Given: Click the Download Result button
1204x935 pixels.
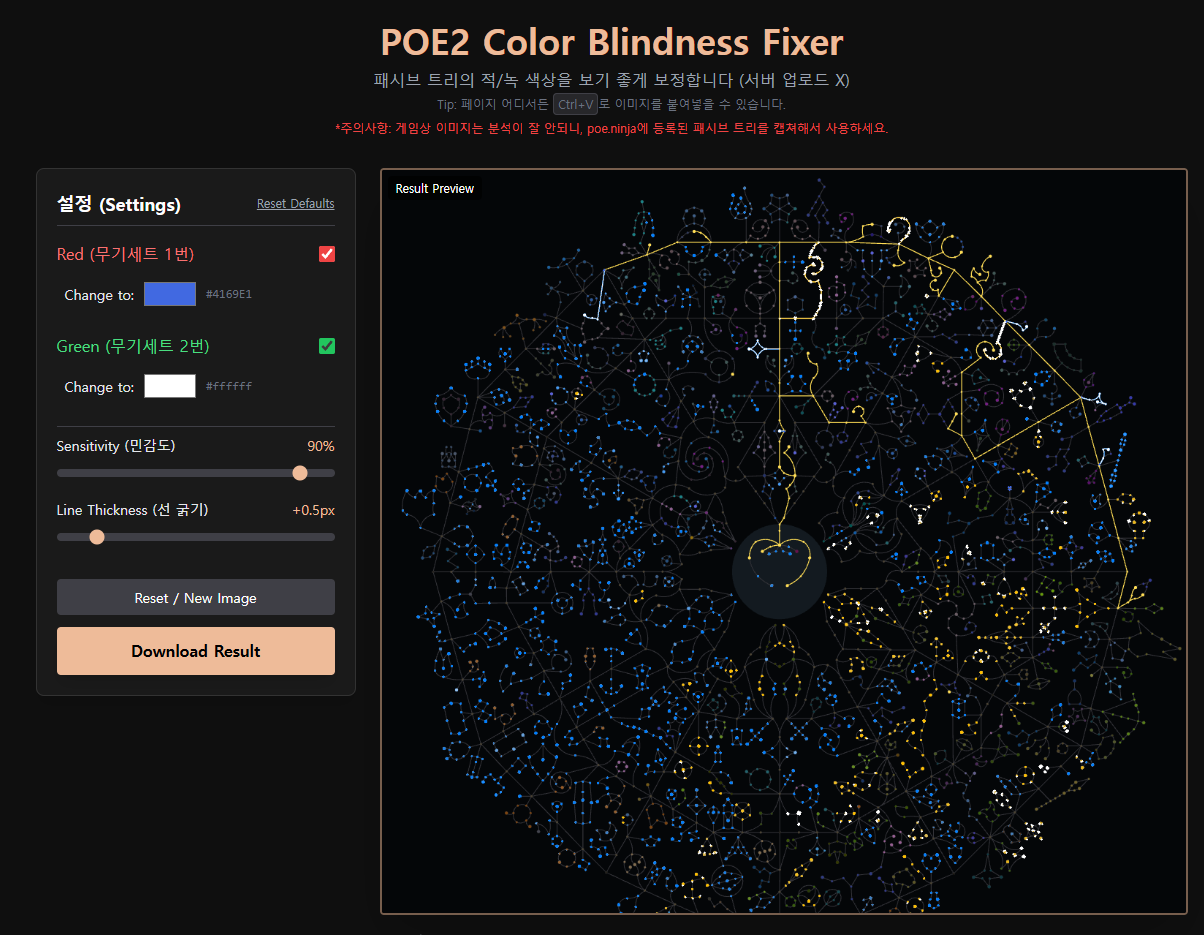Looking at the screenshot, I should pos(196,651).
